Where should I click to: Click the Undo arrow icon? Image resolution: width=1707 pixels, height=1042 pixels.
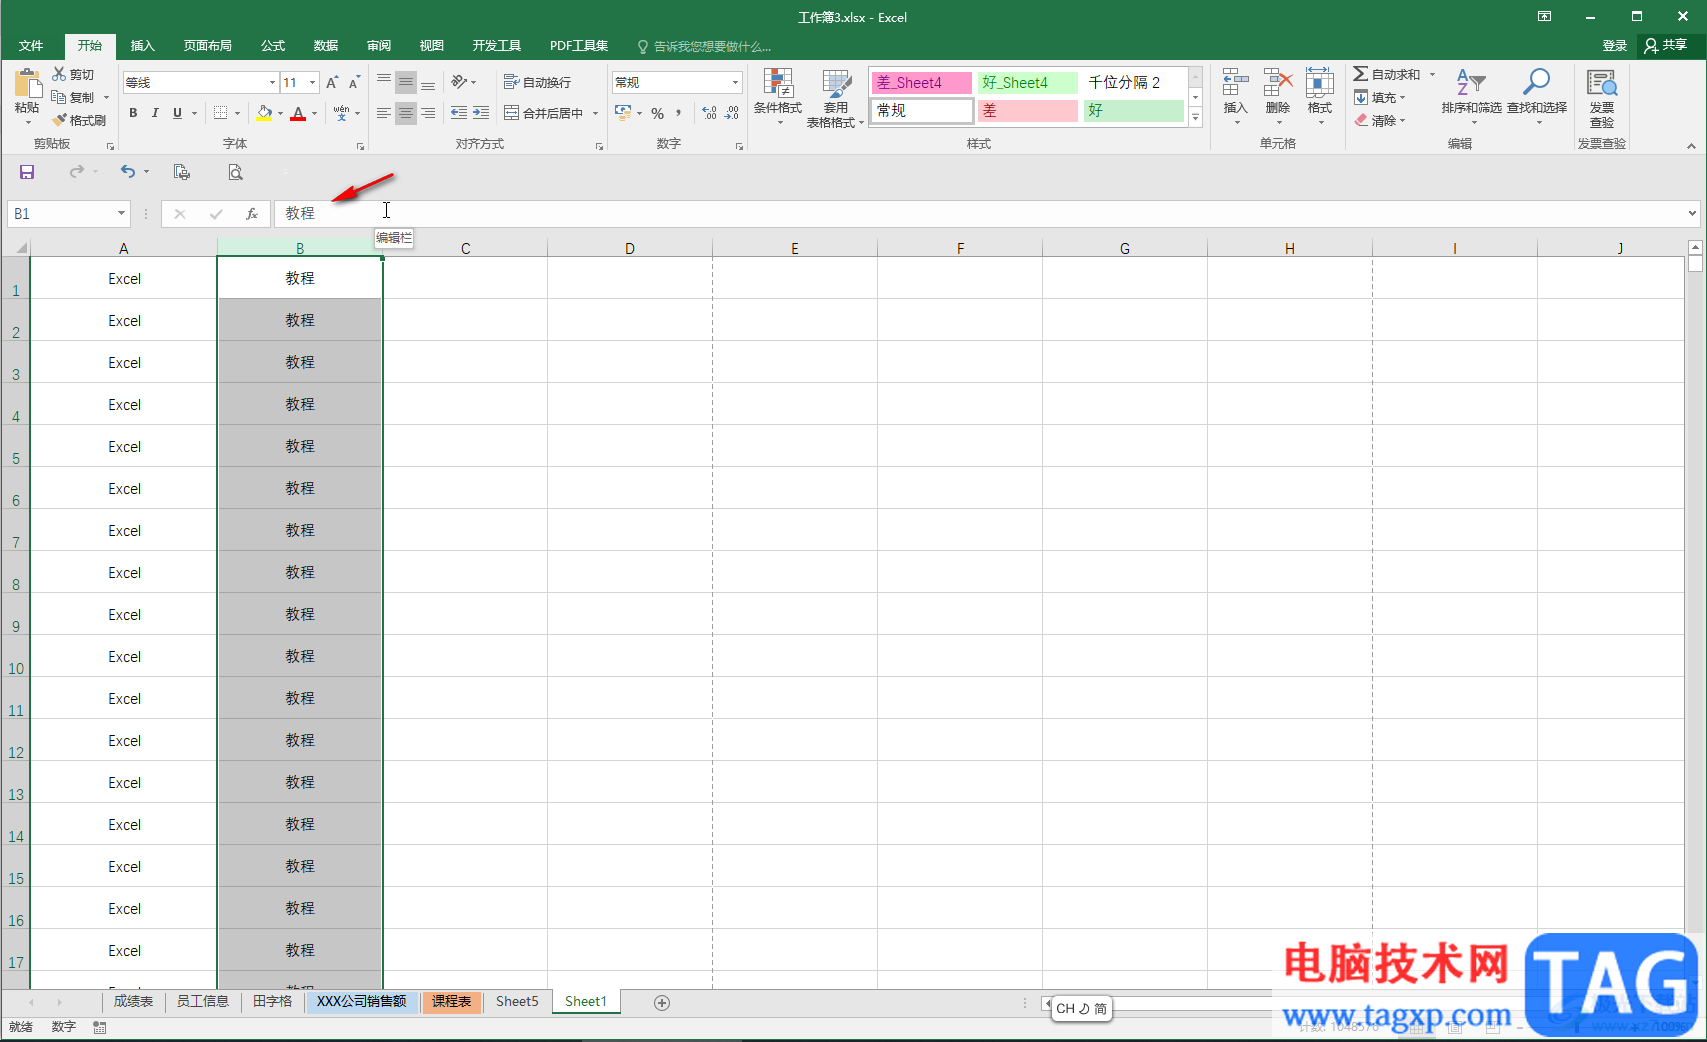128,172
